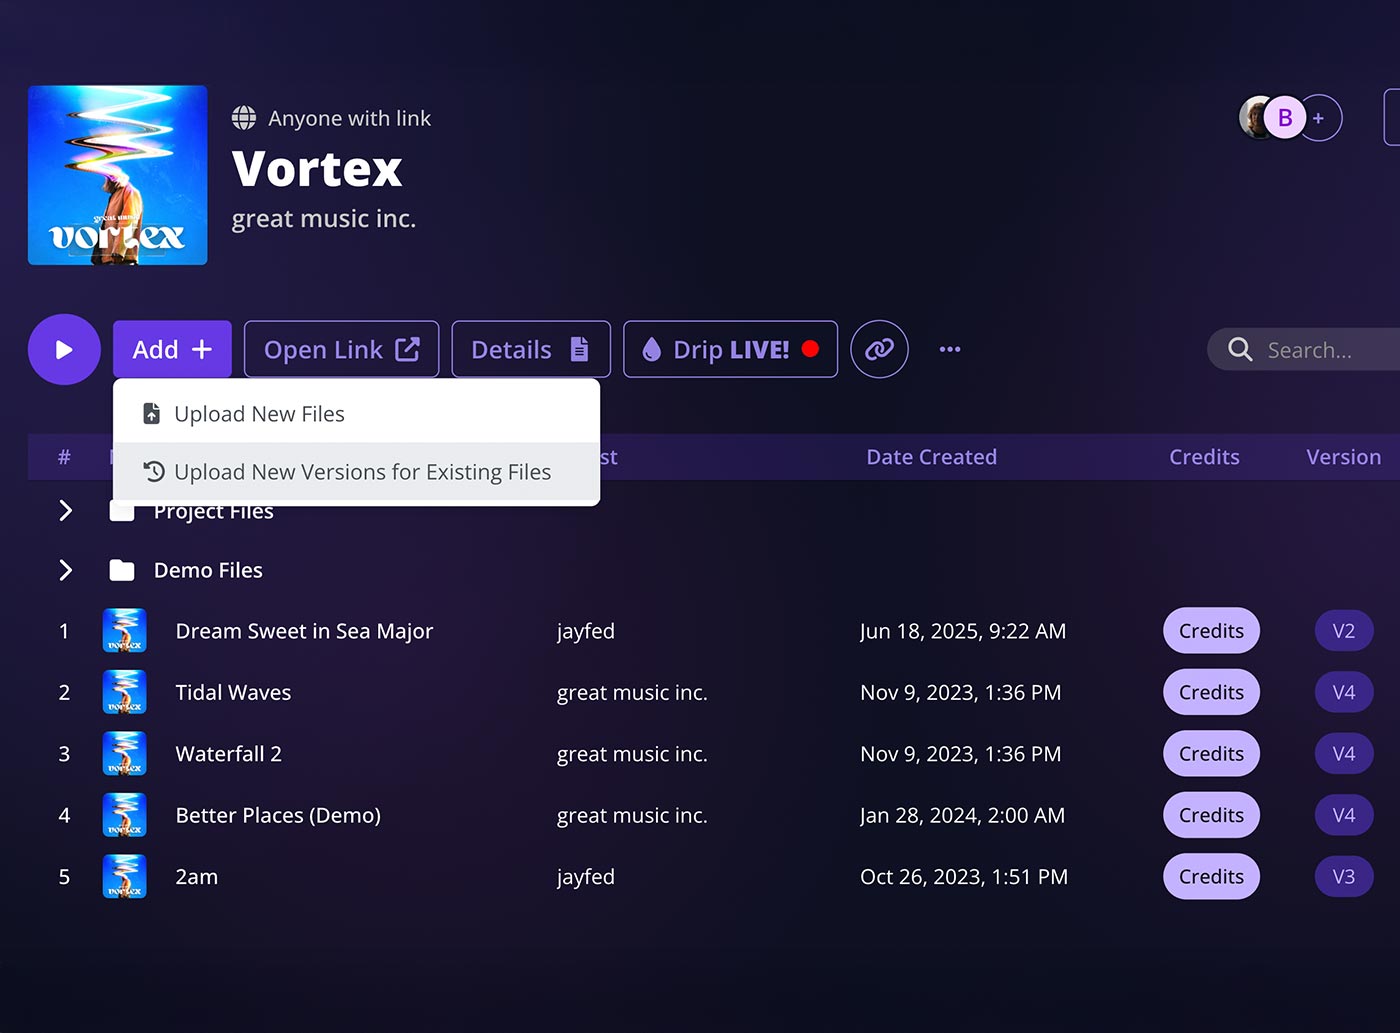Open Link button with external arrow
Image resolution: width=1400 pixels, height=1033 pixels.
coord(341,349)
